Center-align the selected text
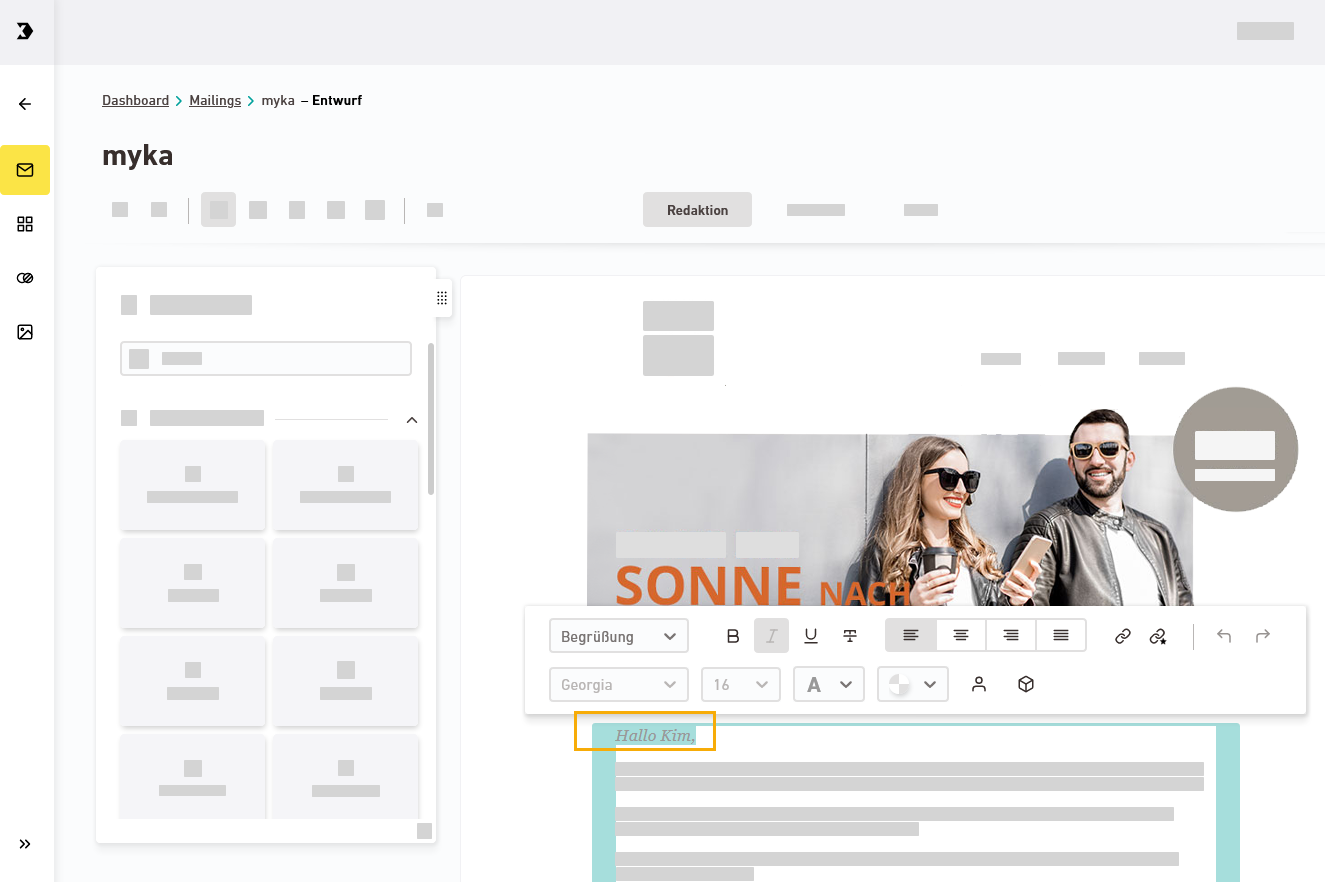The width and height of the screenshot is (1325, 882). (961, 636)
